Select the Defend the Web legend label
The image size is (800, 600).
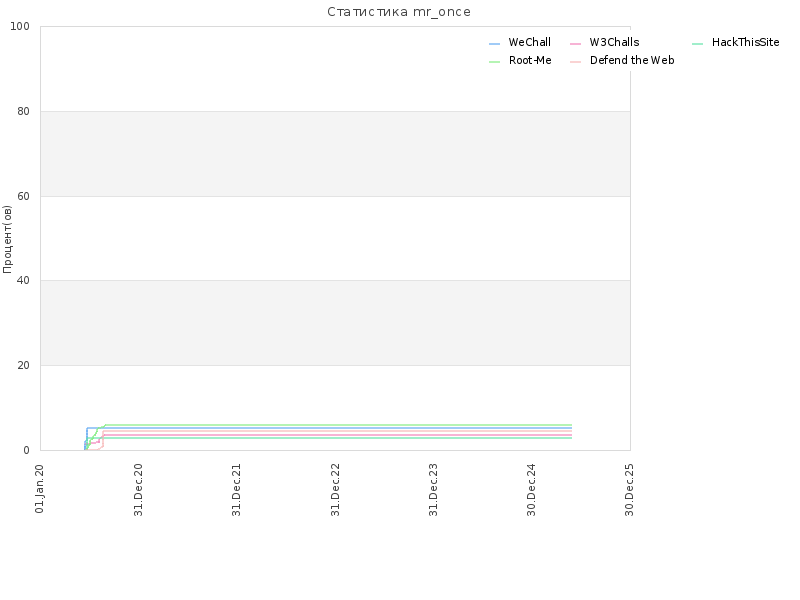[632, 60]
